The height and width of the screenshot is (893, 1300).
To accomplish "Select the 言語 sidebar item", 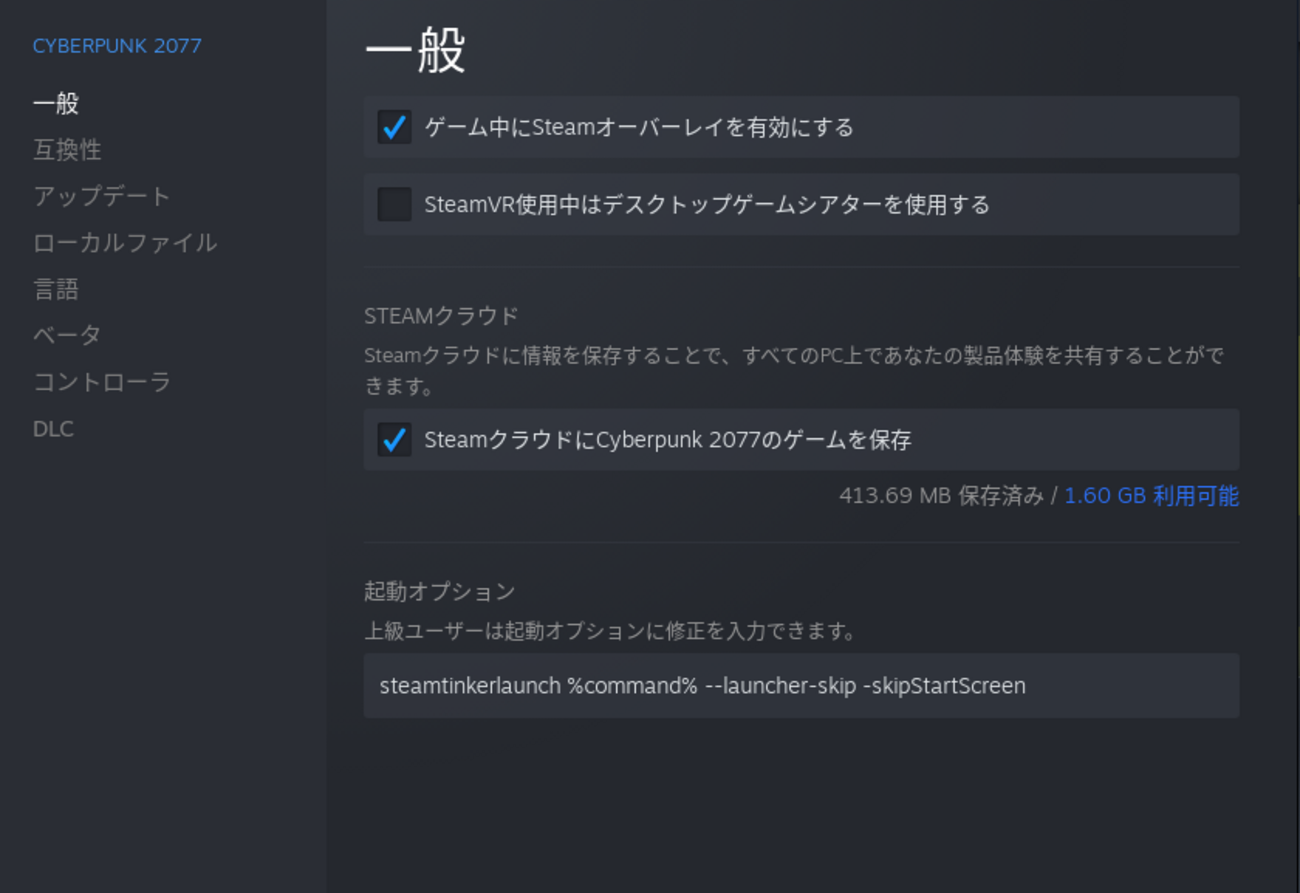I will [x=56, y=289].
